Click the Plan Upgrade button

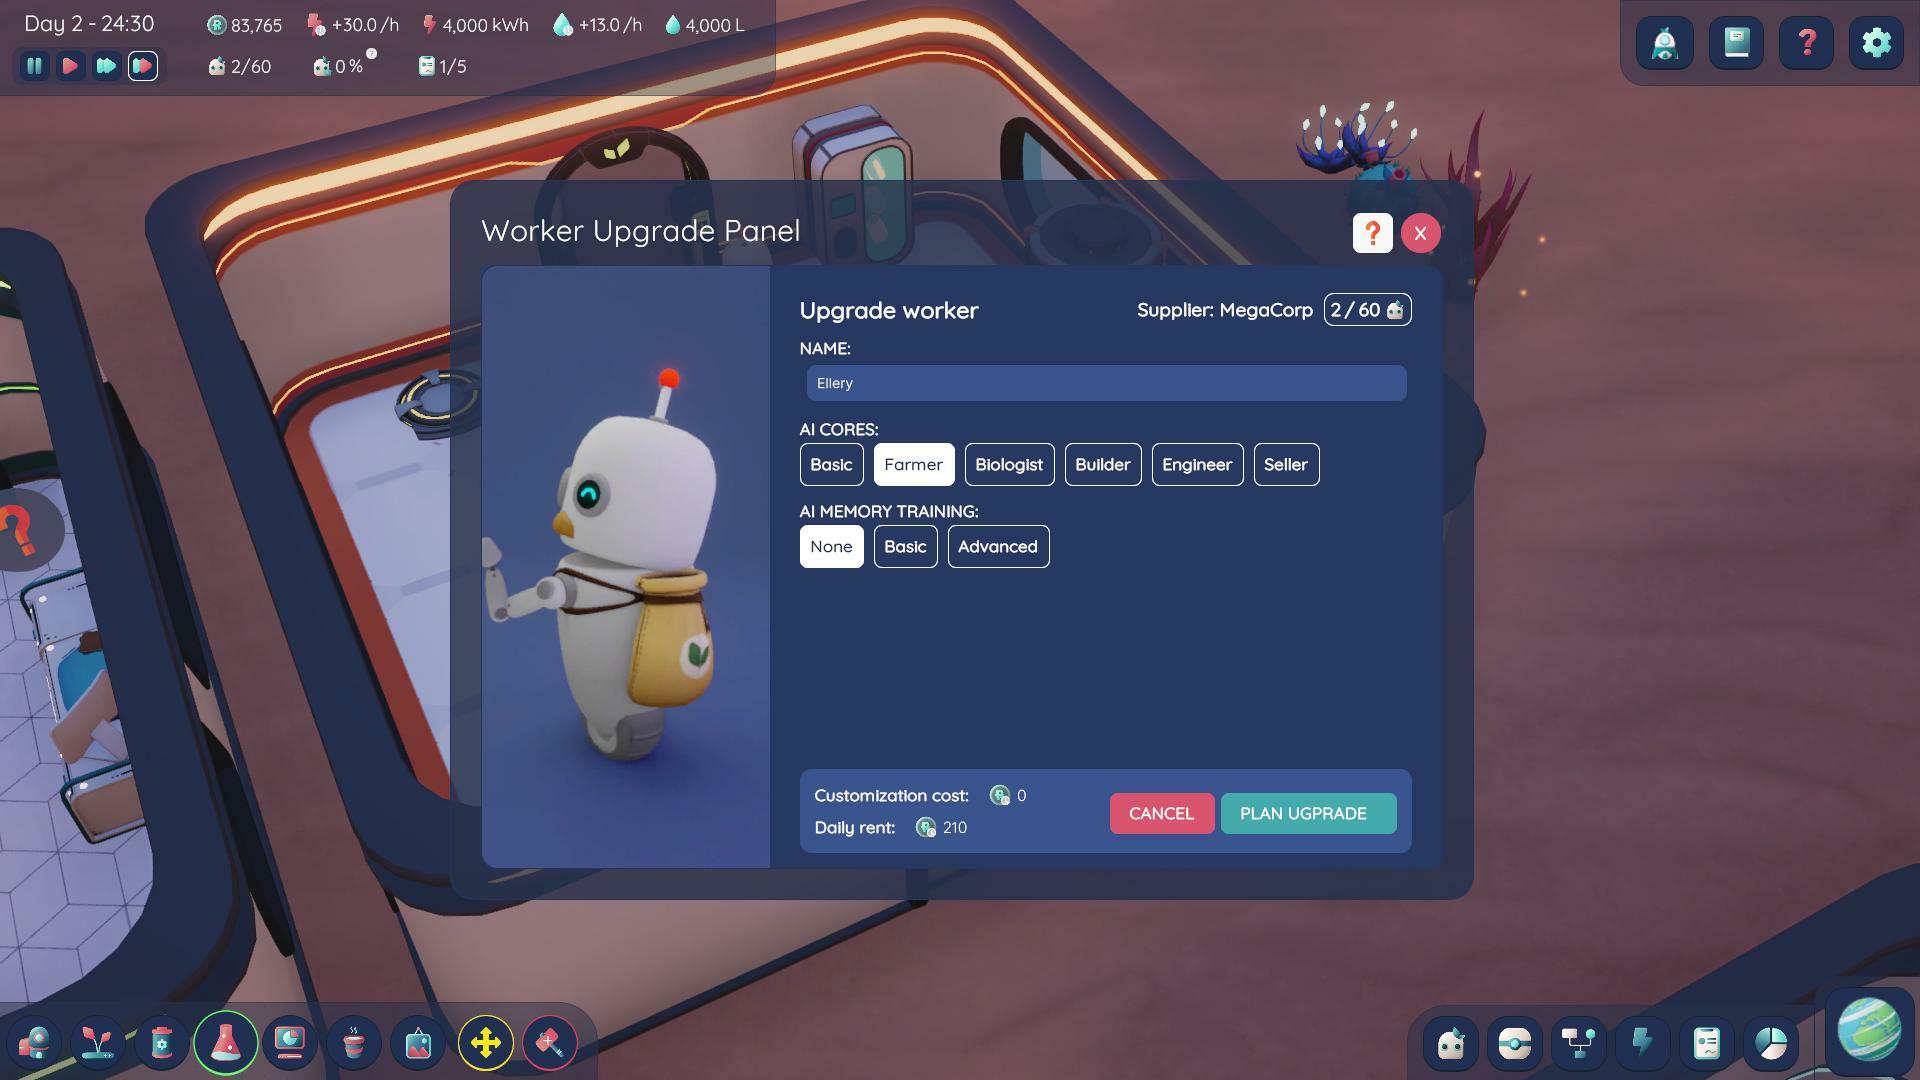point(1307,813)
